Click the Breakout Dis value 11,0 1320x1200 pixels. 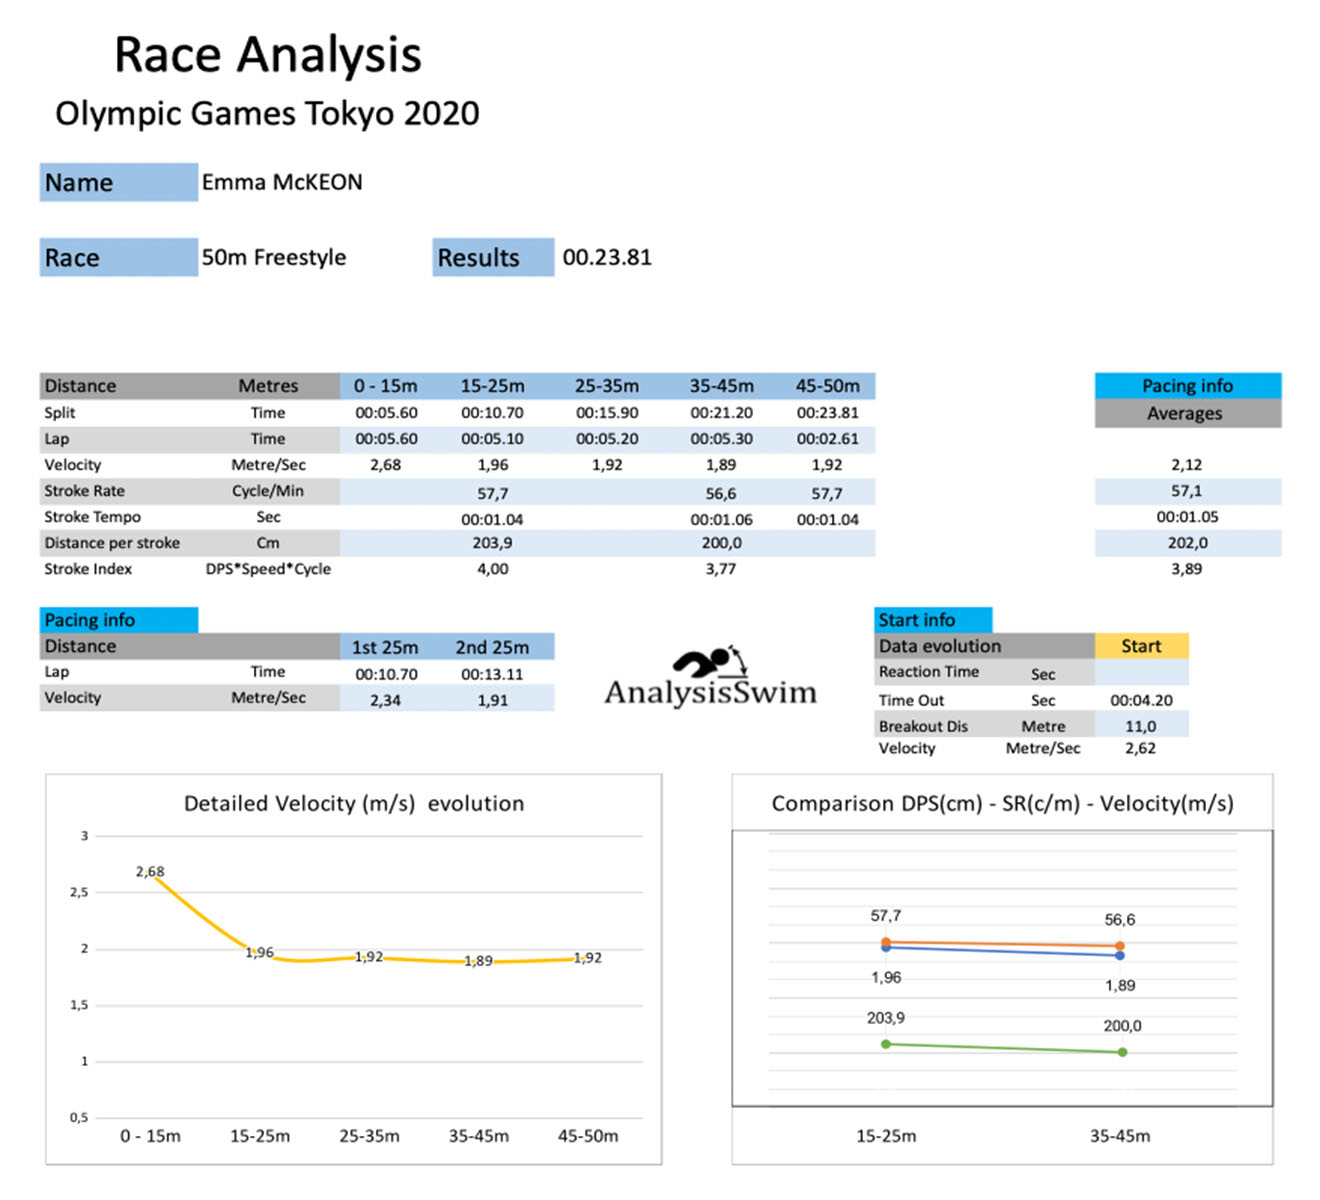pos(1140,726)
